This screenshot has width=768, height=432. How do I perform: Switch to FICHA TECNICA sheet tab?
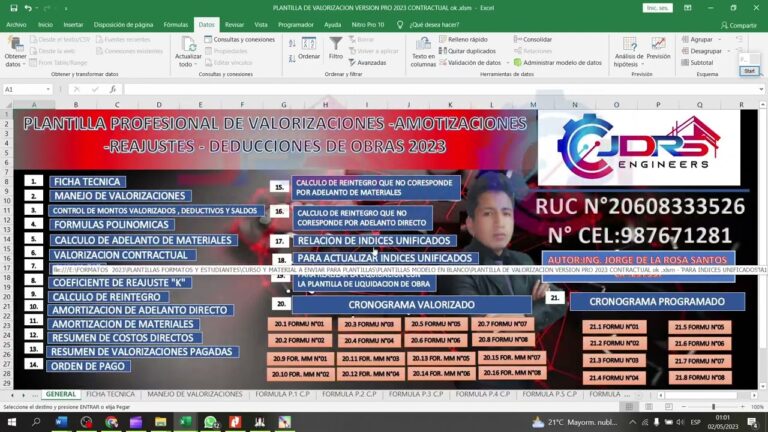click(x=110, y=394)
